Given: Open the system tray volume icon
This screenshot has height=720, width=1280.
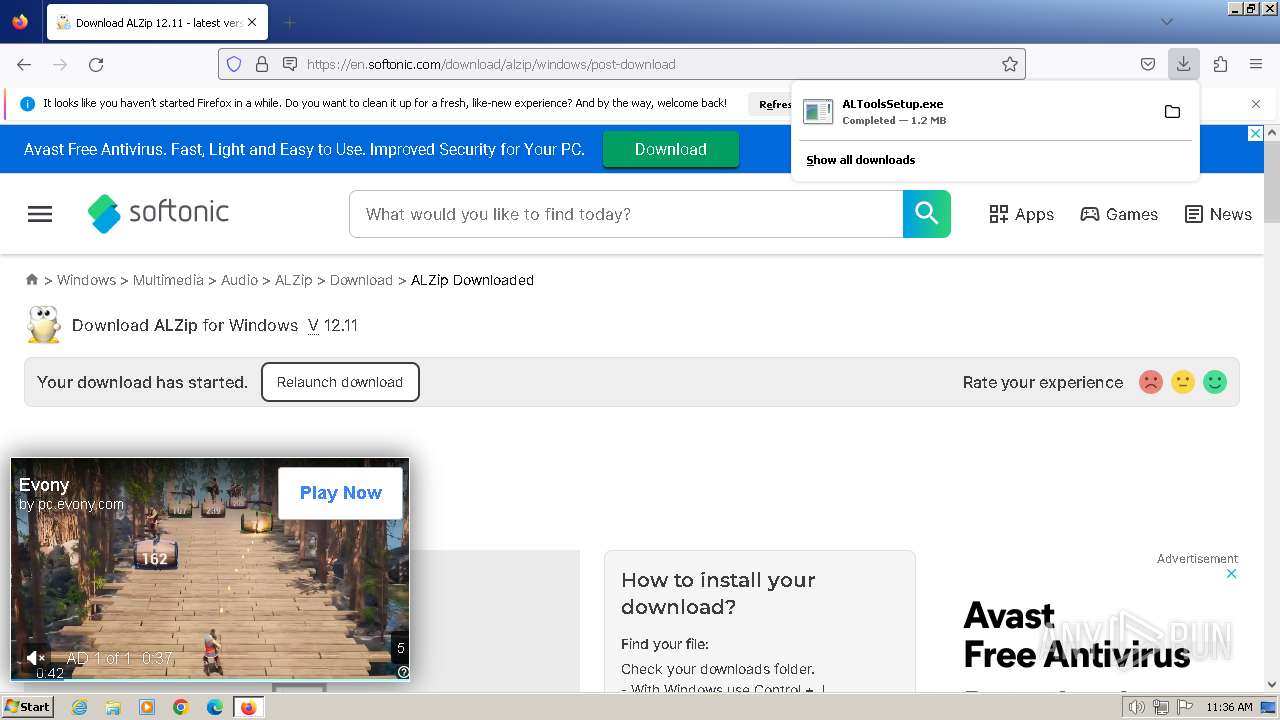Looking at the screenshot, I should (x=1136, y=707).
